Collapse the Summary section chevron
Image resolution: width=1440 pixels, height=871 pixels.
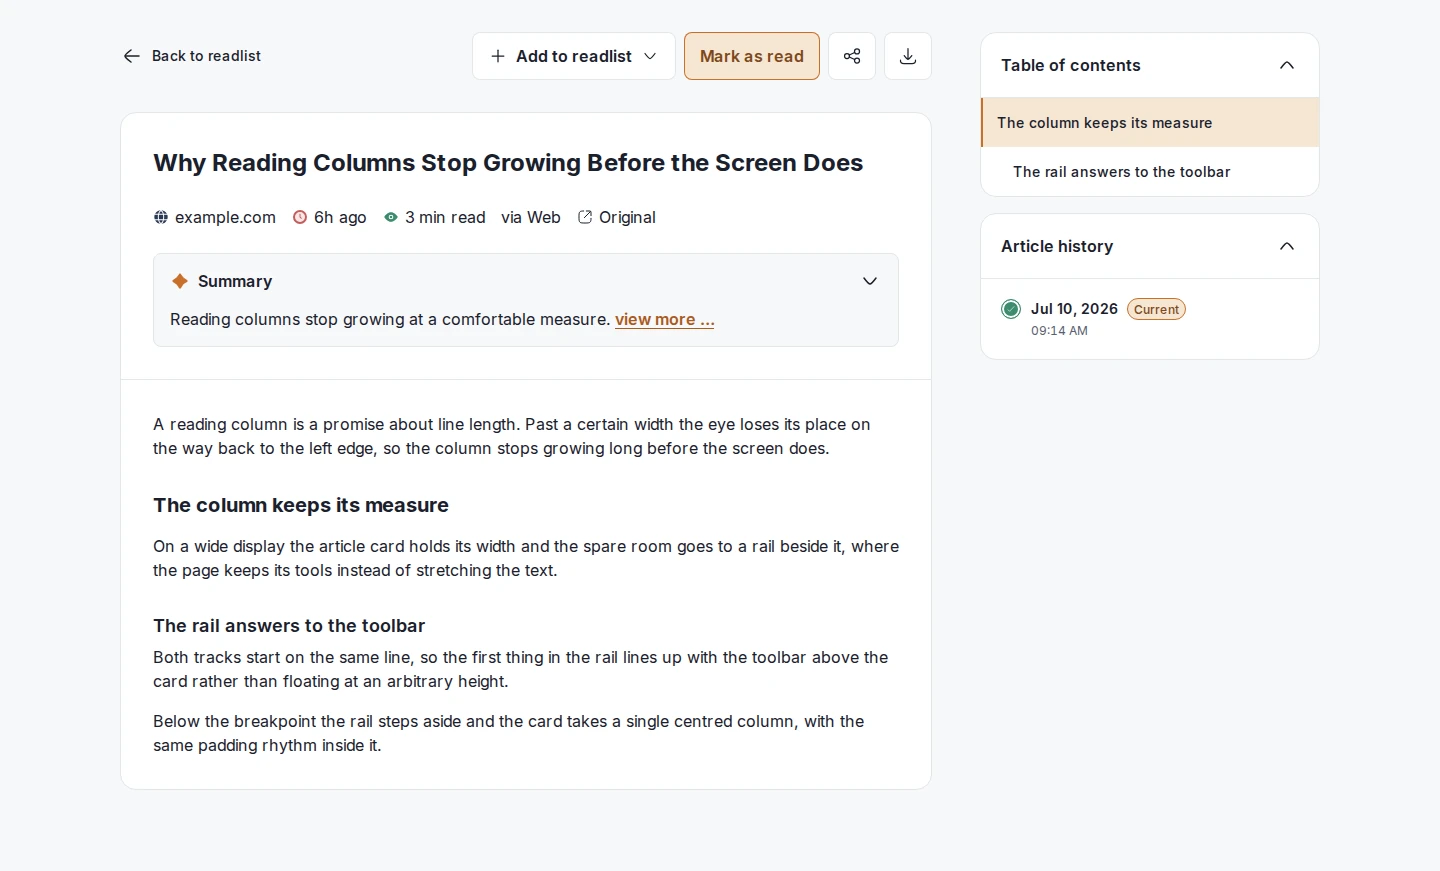(870, 281)
